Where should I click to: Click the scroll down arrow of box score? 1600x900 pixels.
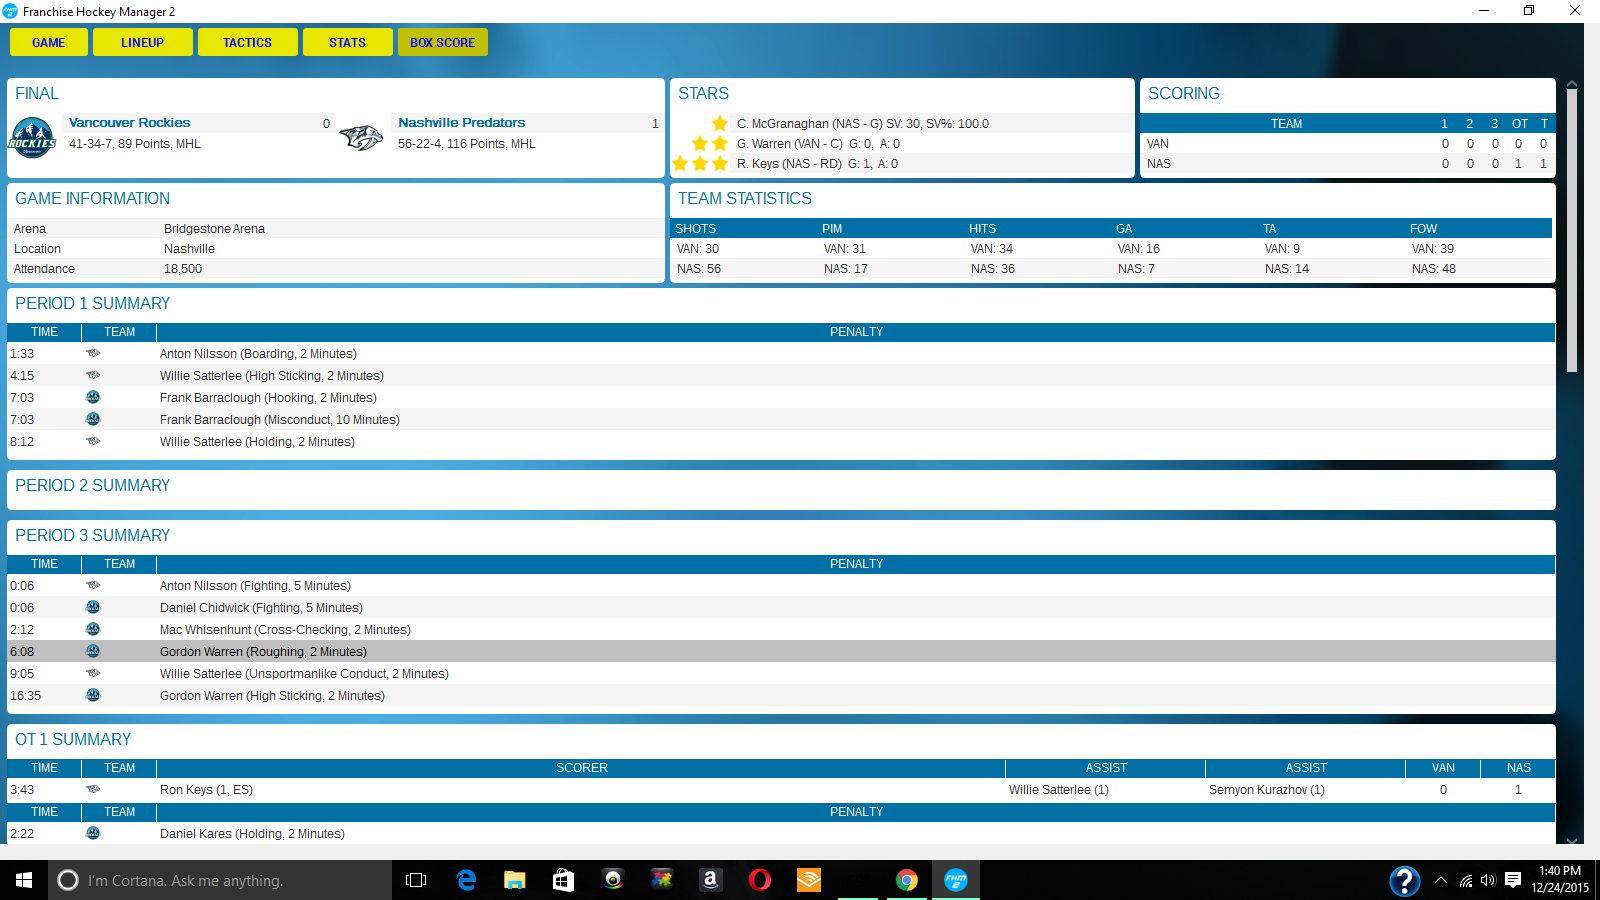(1571, 841)
